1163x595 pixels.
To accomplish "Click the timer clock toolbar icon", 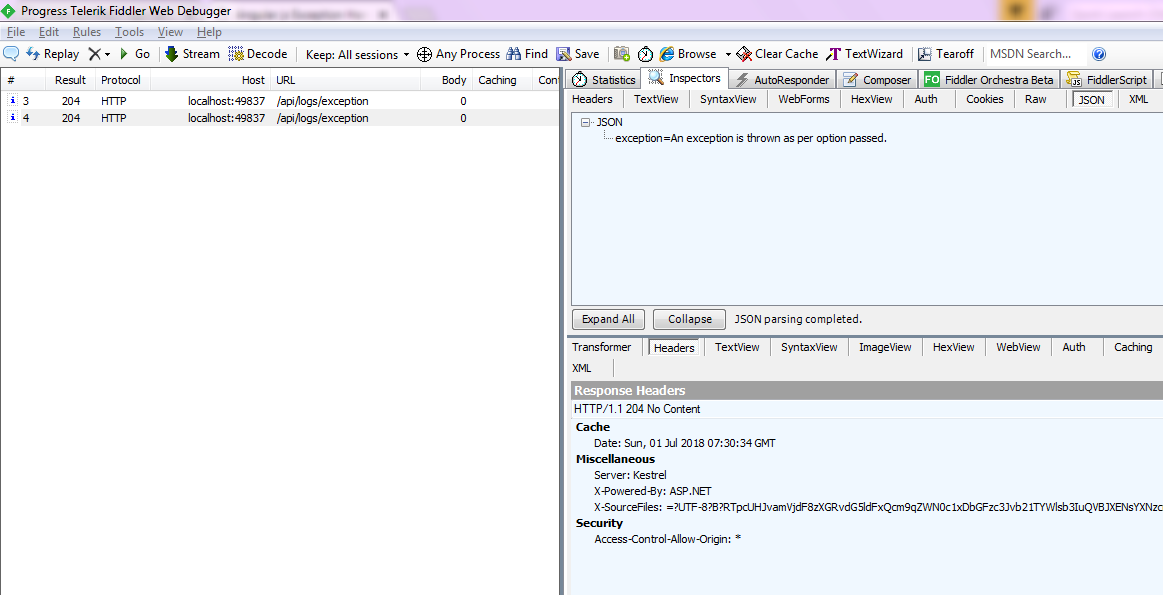I will point(645,54).
